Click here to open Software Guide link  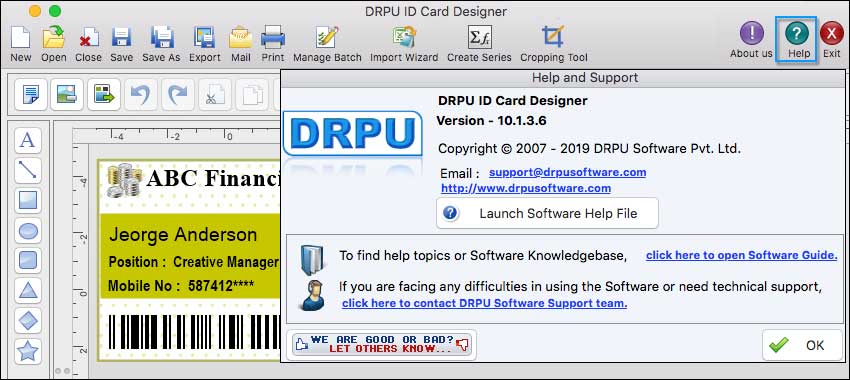coord(742,255)
